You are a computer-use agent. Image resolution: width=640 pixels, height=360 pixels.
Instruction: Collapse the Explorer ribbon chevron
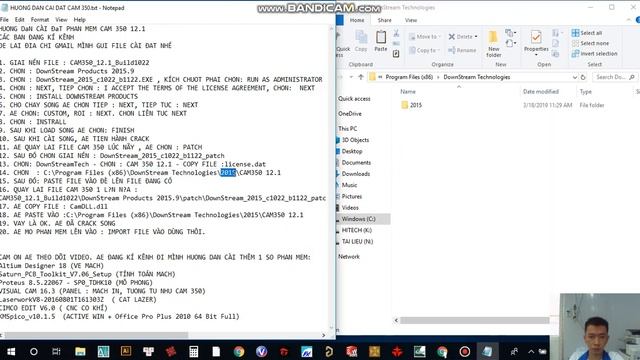(629, 20)
